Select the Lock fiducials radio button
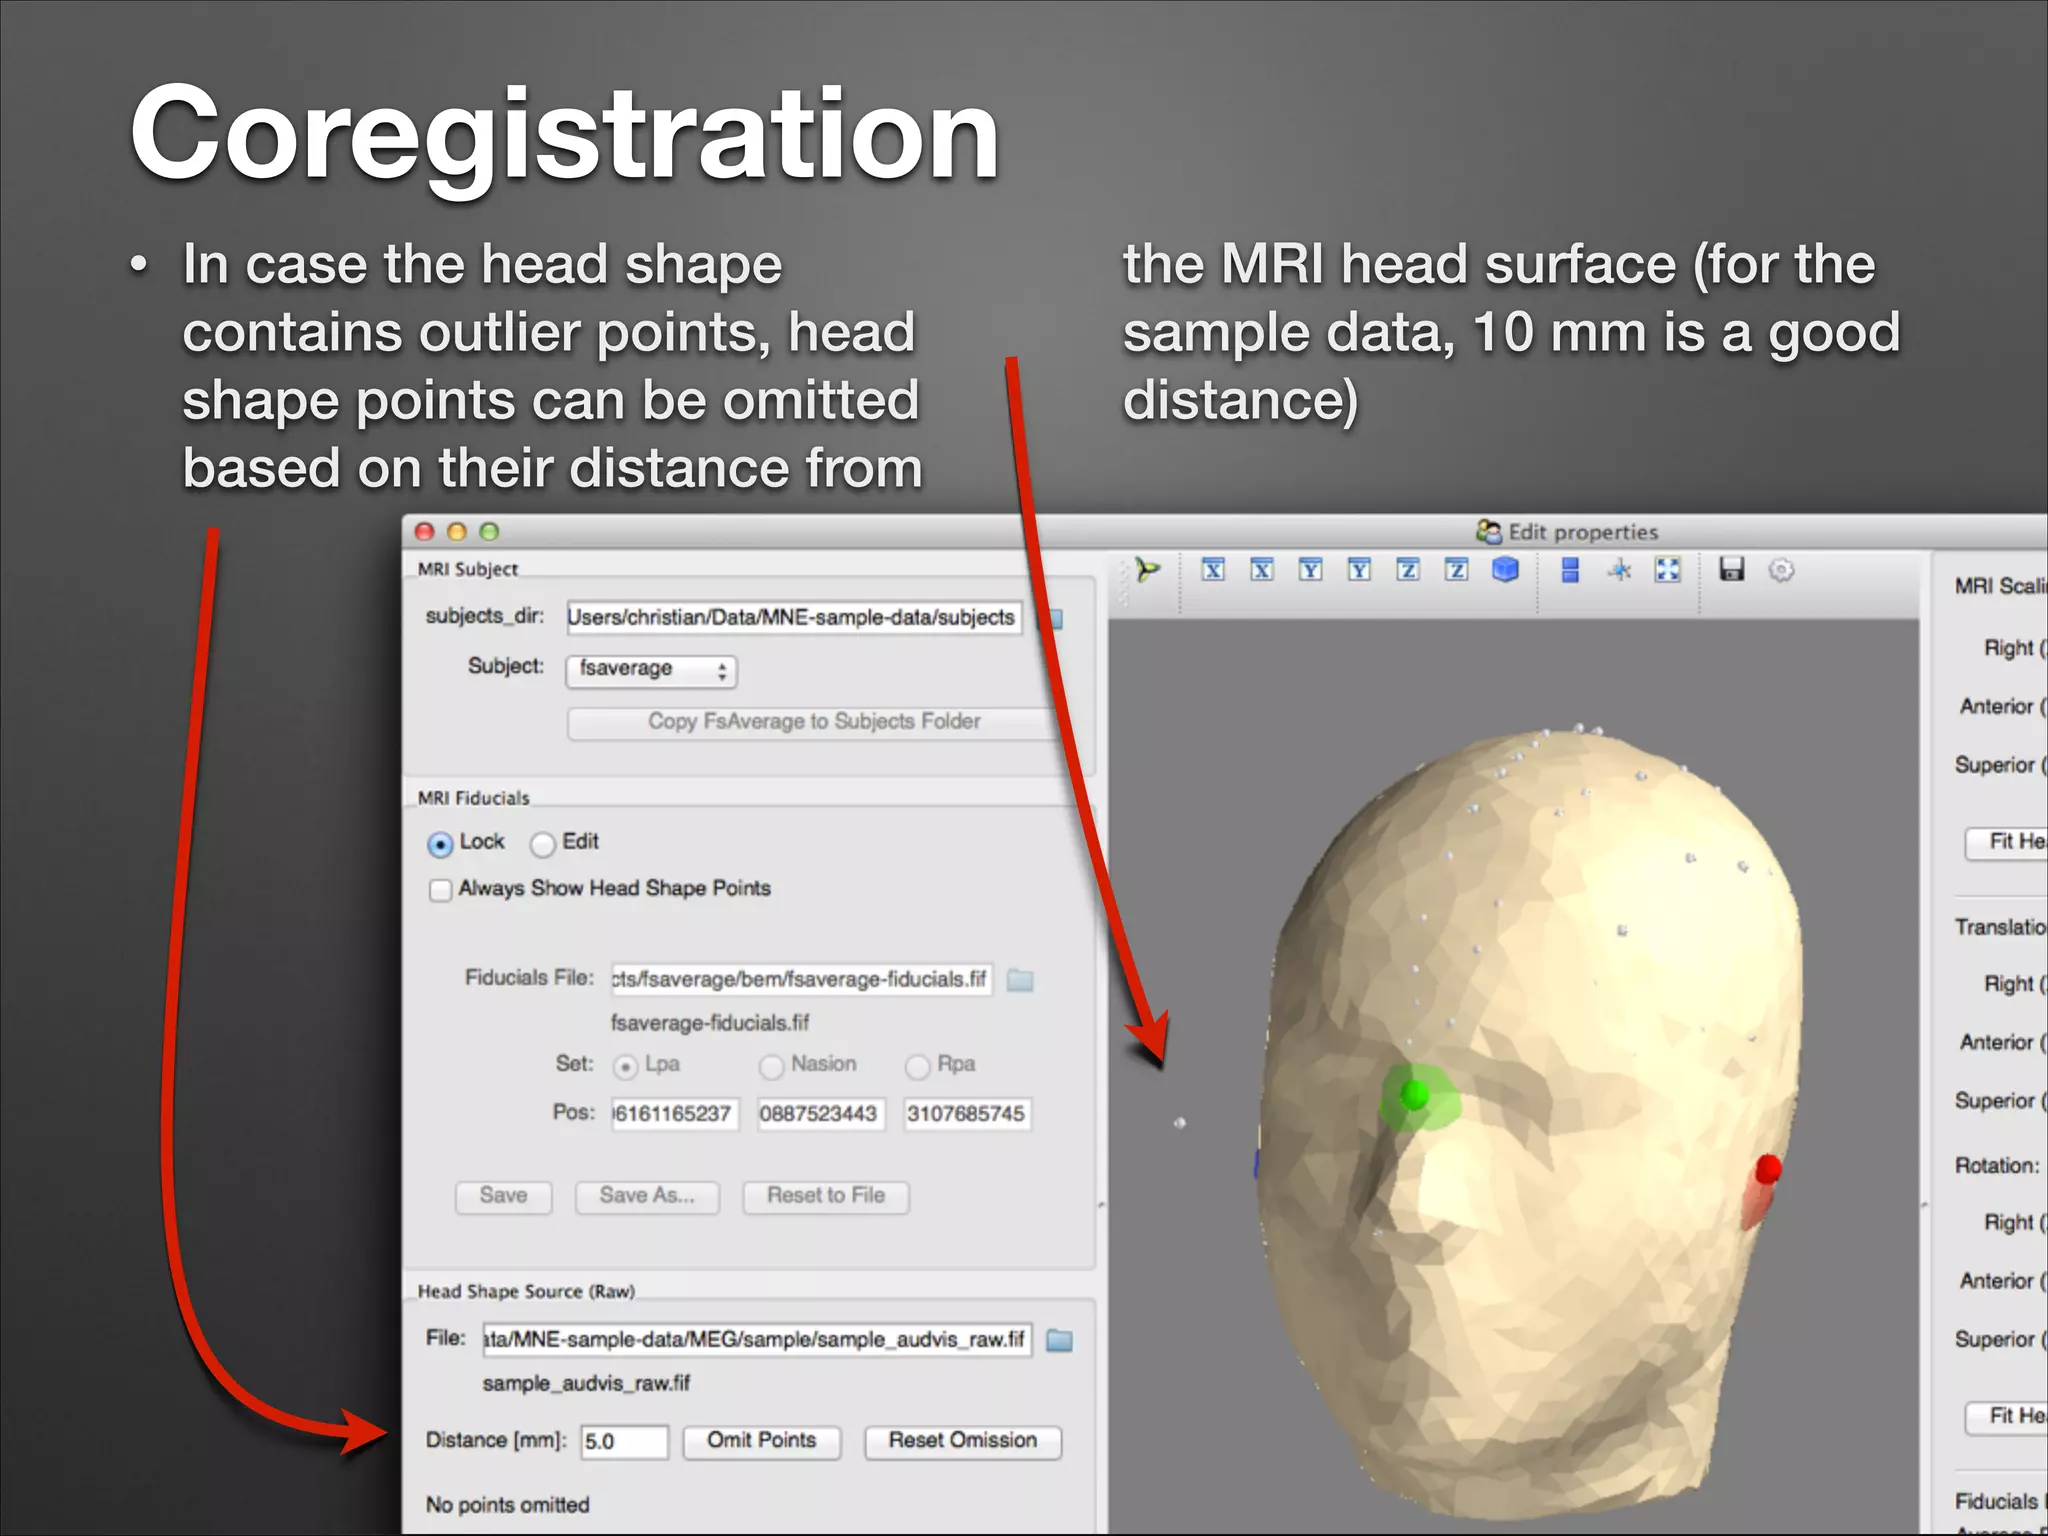This screenshot has height=1536, width=2048. coord(440,844)
